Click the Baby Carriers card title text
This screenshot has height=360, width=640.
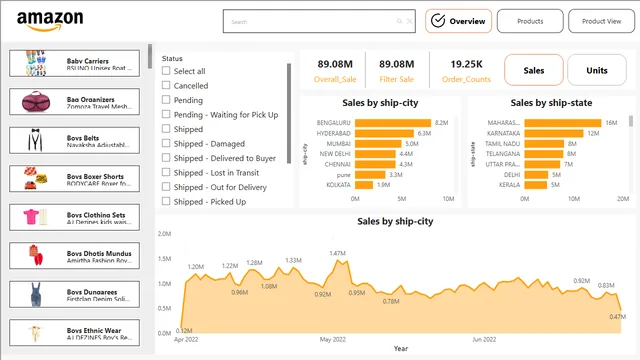[88, 61]
